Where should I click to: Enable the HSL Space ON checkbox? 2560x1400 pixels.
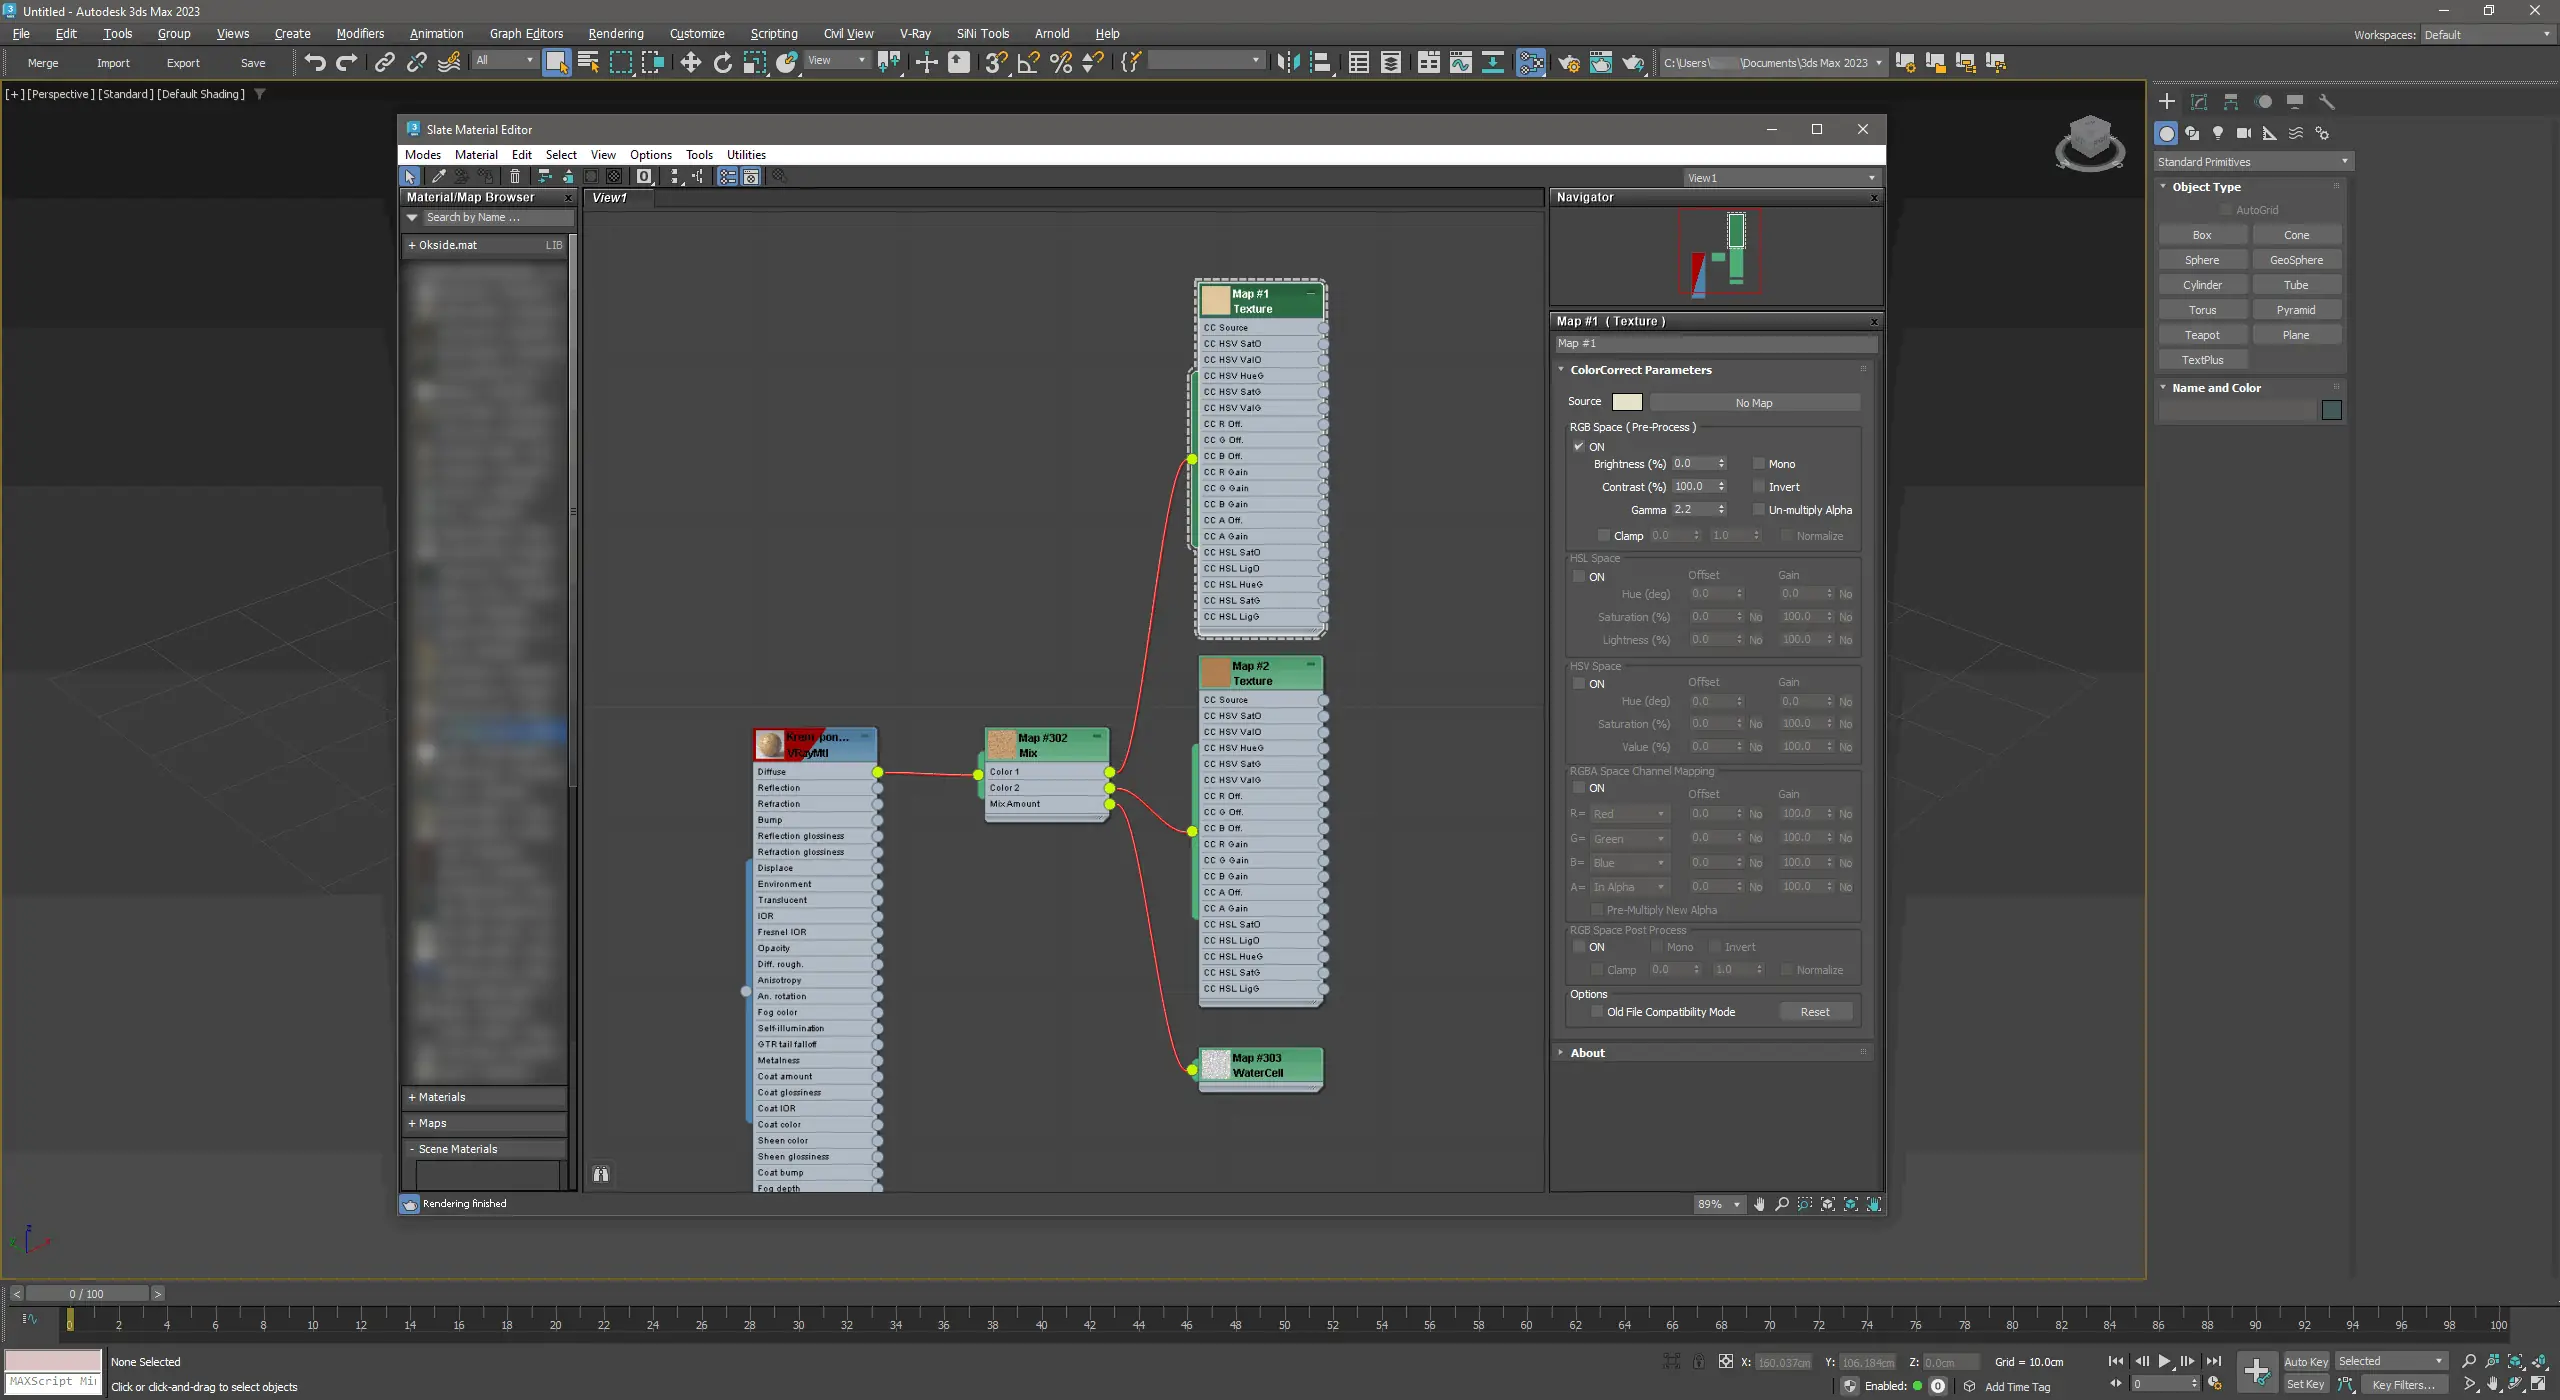(x=1579, y=577)
